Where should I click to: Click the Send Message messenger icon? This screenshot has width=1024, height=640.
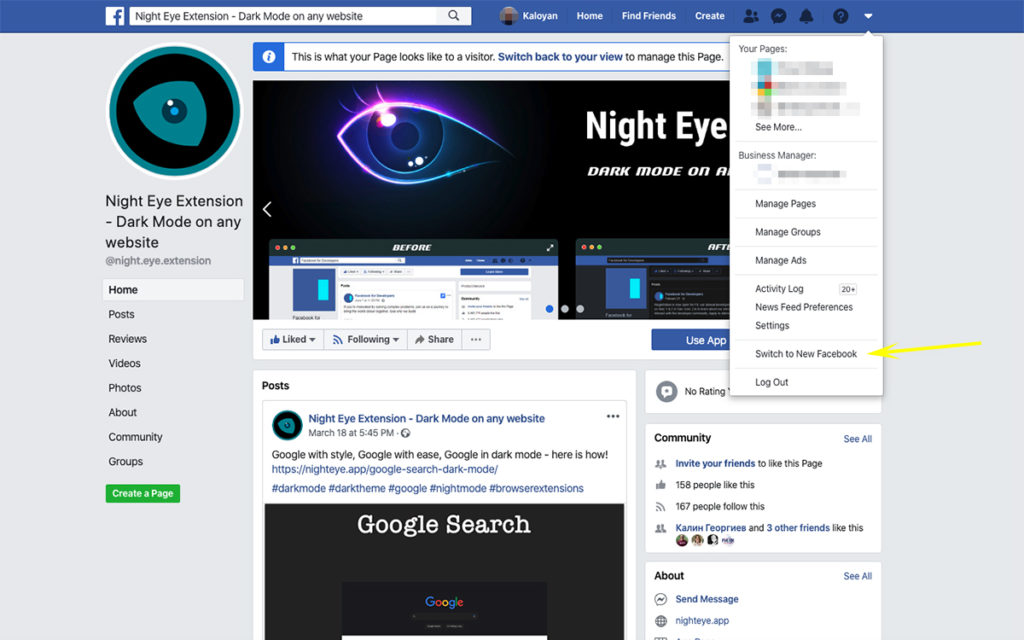pos(661,599)
